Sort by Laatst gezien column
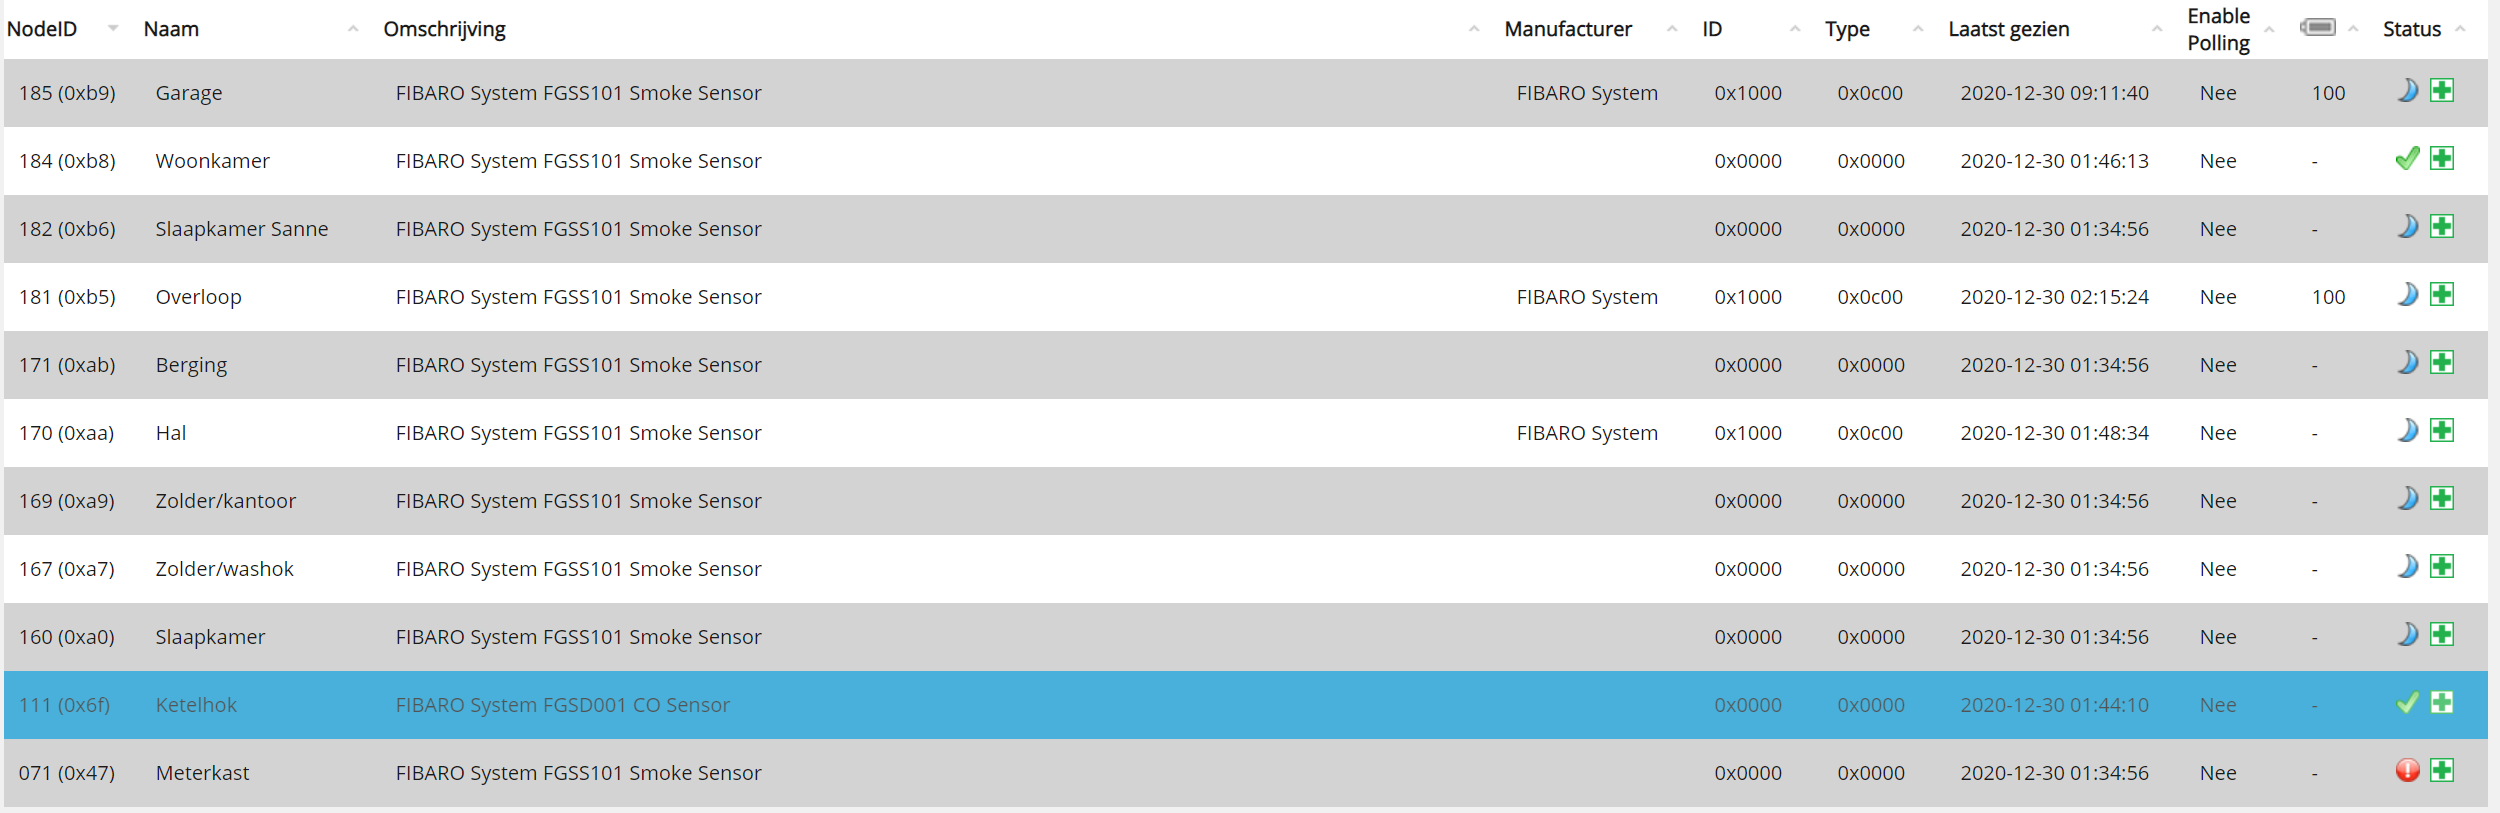2500x813 pixels. click(x=2008, y=29)
